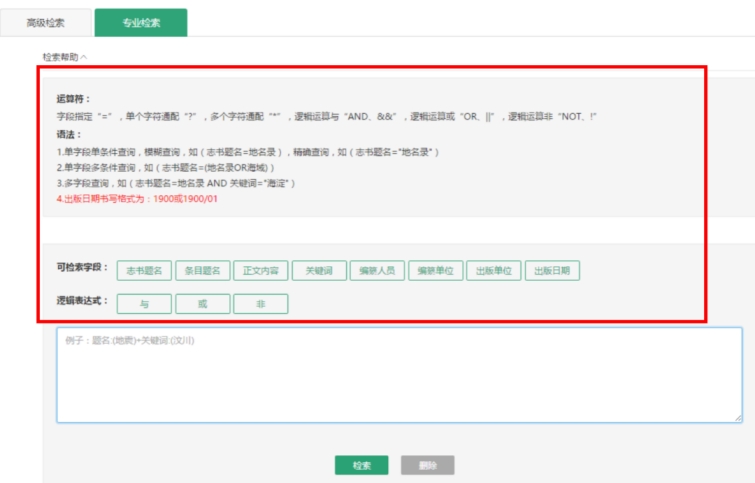Insert the 非 logical operator
755x483 pixels.
click(x=261, y=303)
